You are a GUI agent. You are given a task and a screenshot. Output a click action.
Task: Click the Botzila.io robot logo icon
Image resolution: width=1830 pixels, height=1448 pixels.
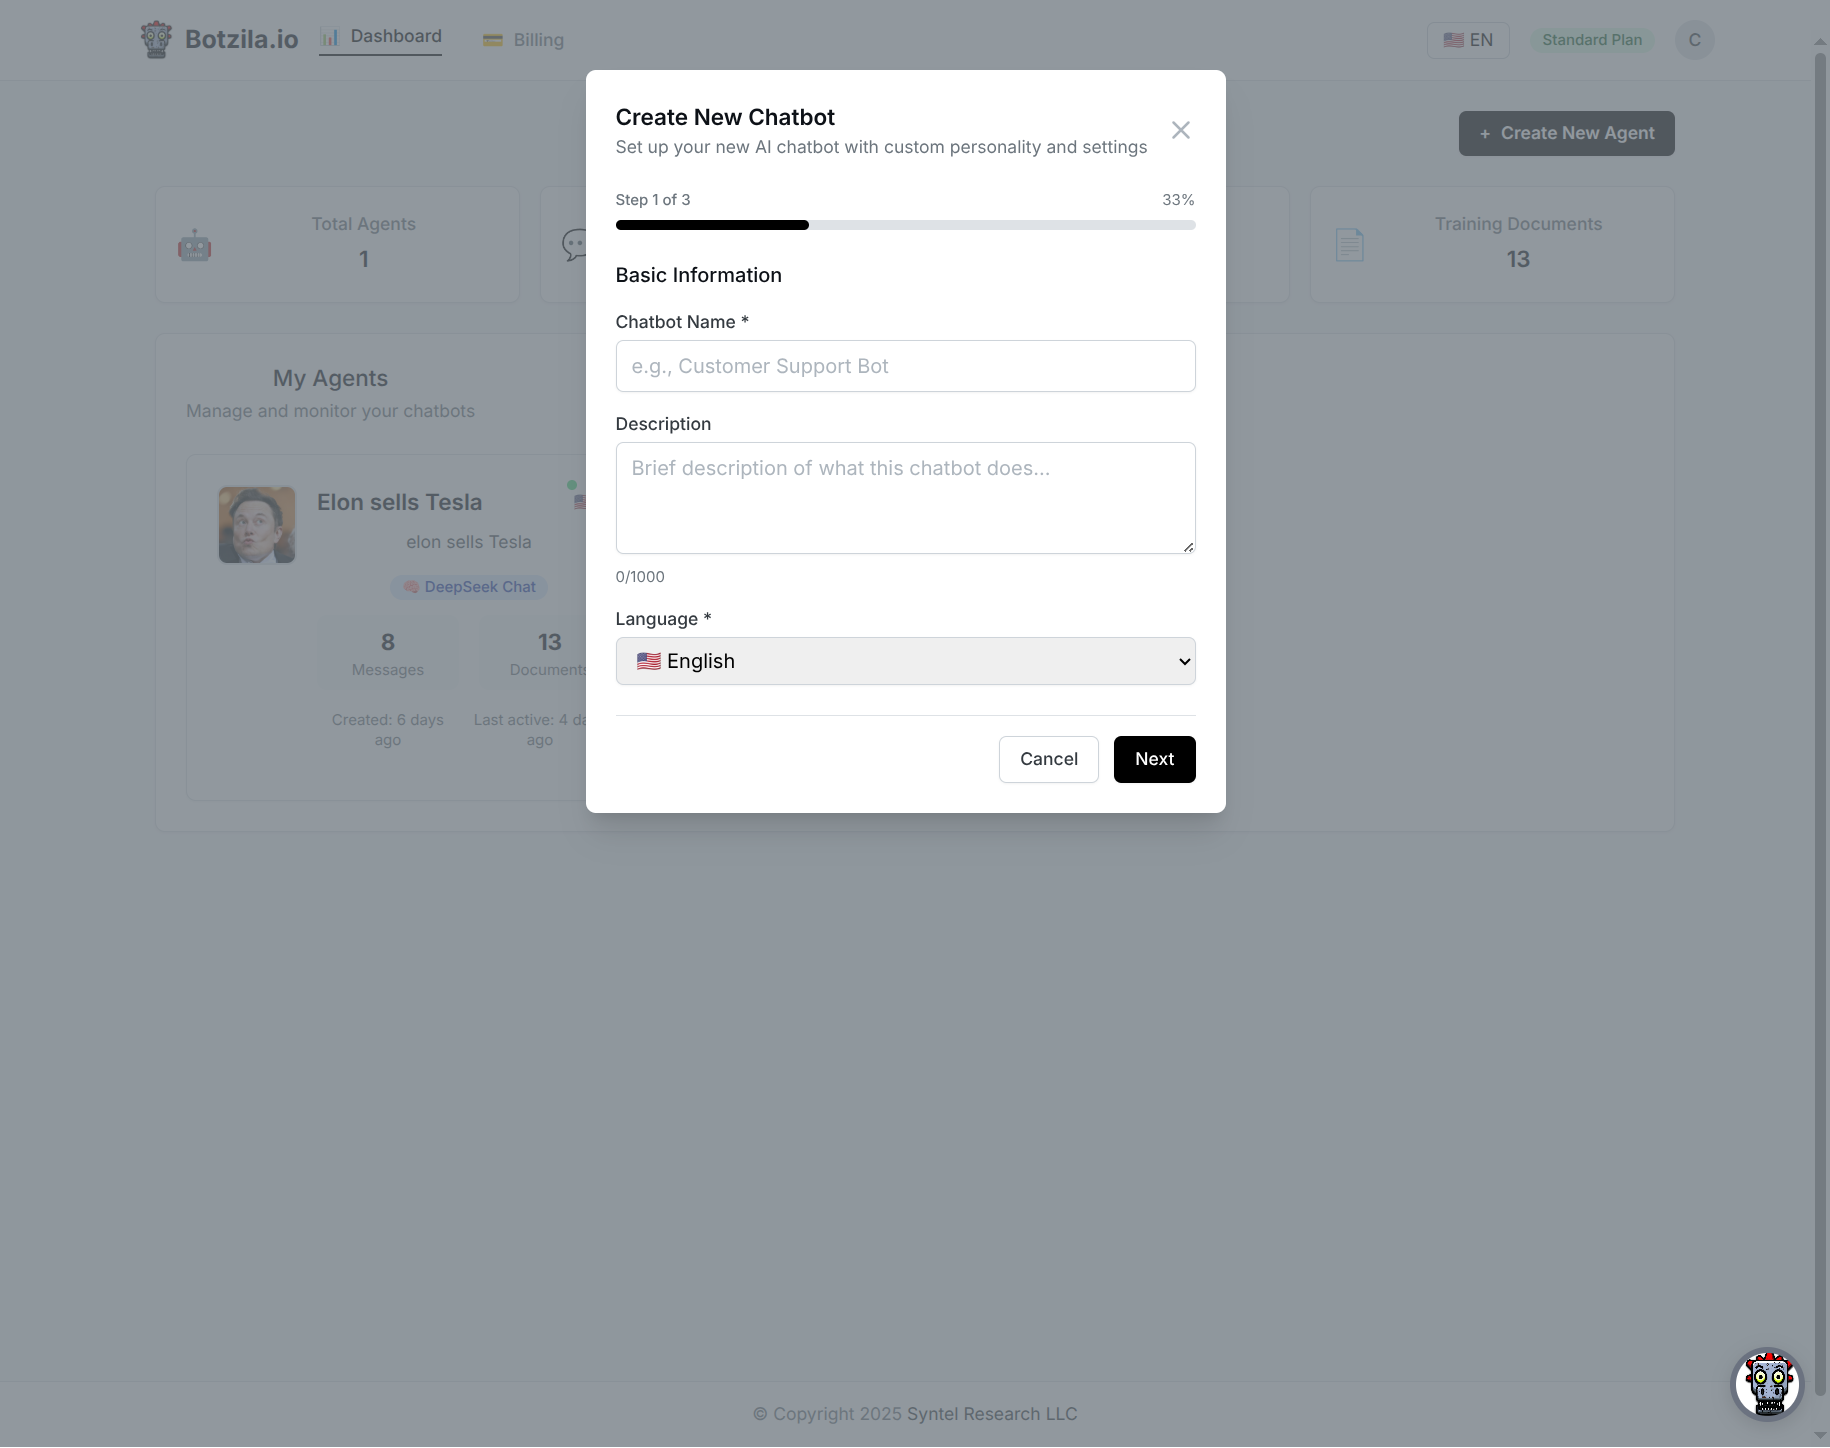pos(156,40)
